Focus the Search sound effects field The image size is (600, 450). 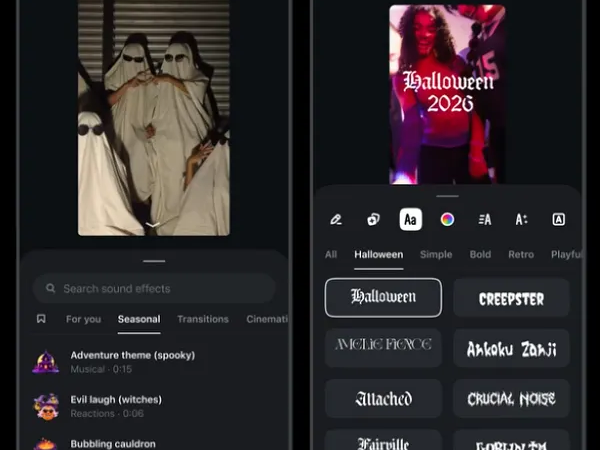154,288
